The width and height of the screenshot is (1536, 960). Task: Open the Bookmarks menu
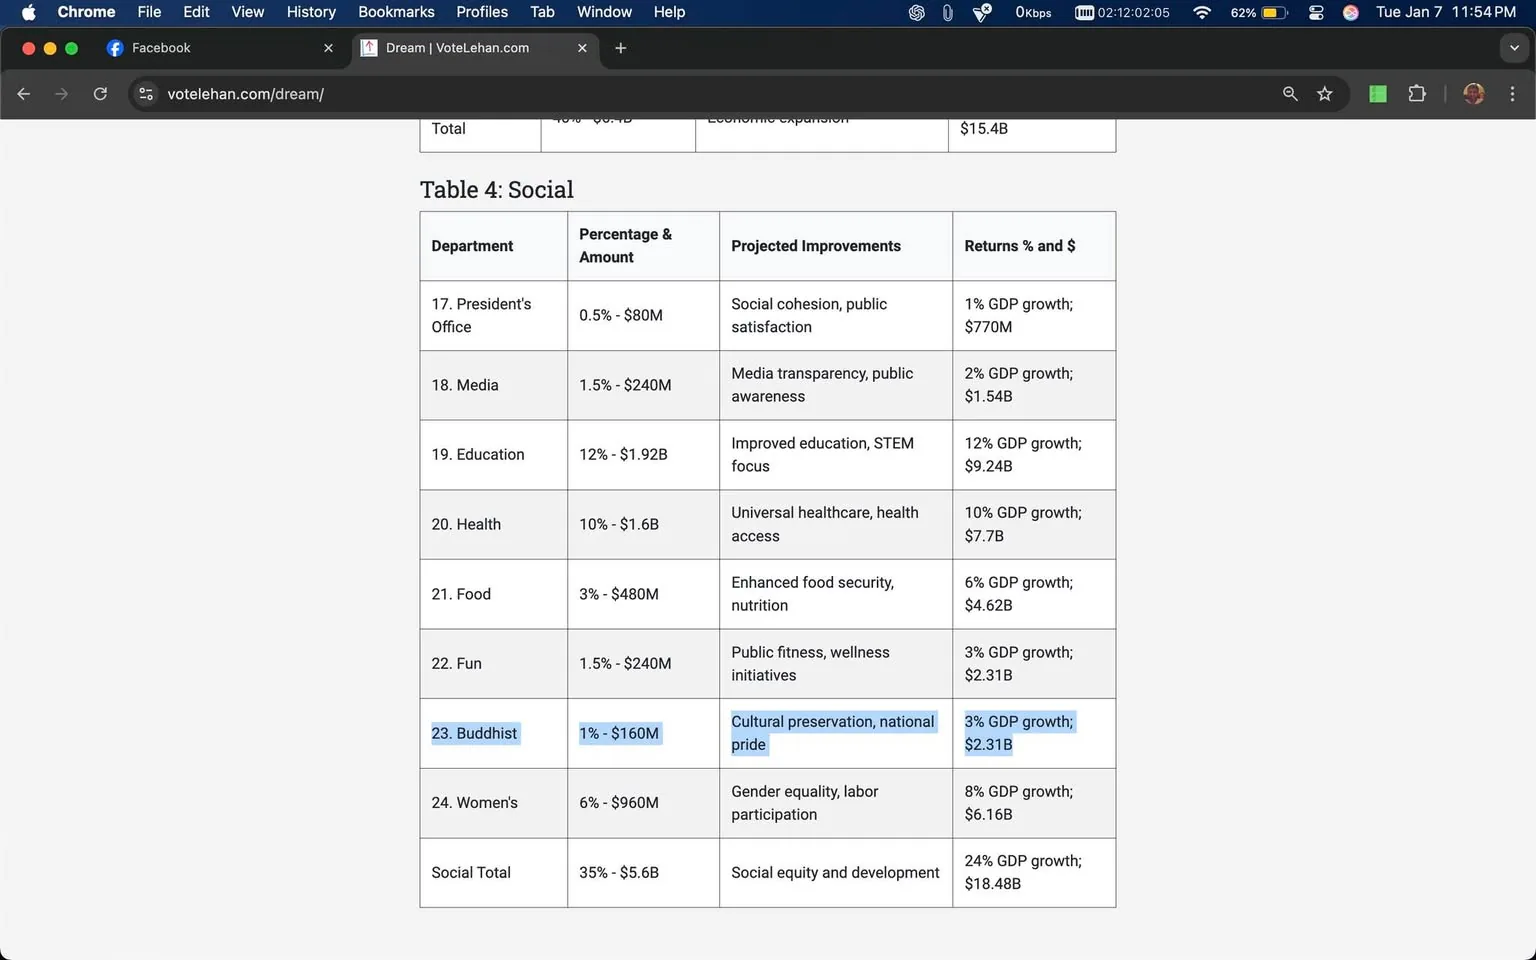[396, 12]
